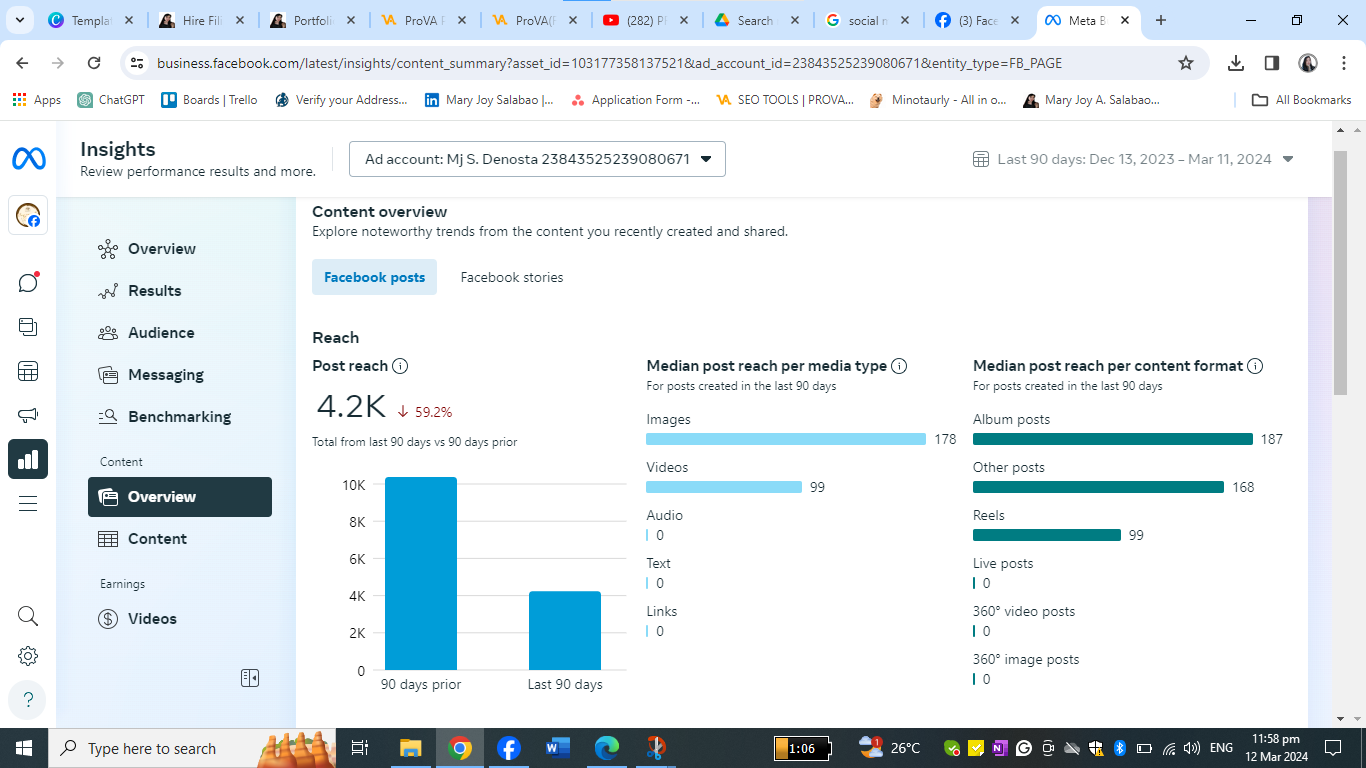The height and width of the screenshot is (768, 1366).
Task: Click the browser address bar URL
Action: pos(609,63)
